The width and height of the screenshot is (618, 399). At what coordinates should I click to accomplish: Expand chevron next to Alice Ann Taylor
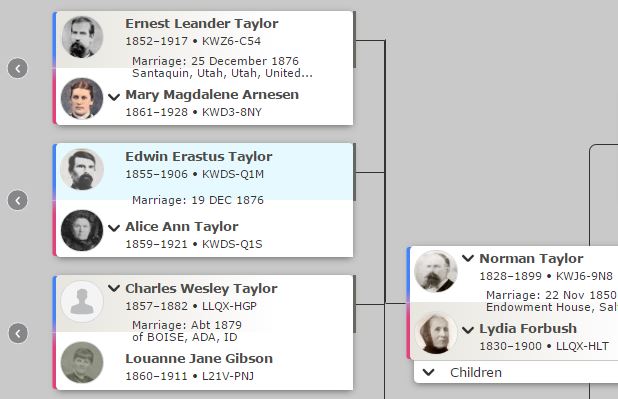point(114,228)
